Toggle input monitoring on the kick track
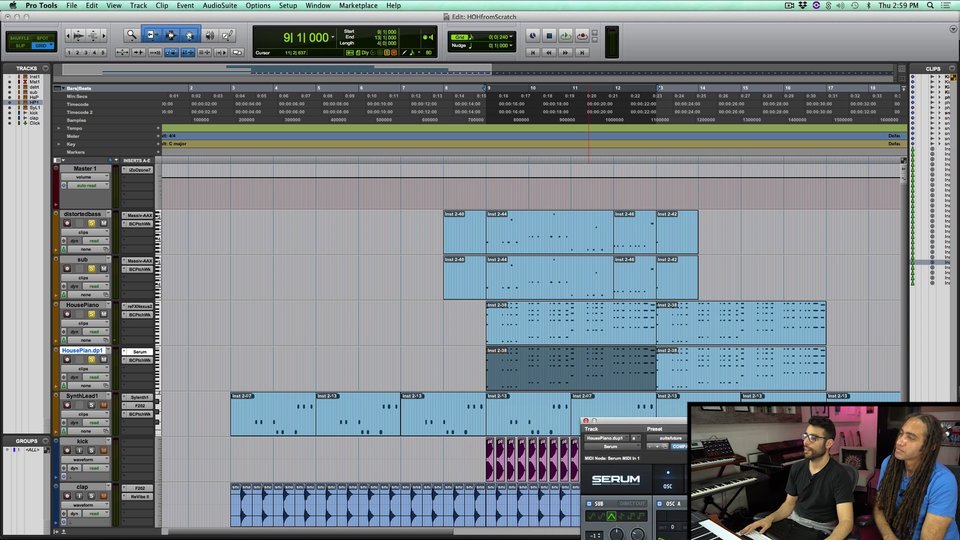Image resolution: width=960 pixels, height=540 pixels. [x=79, y=451]
